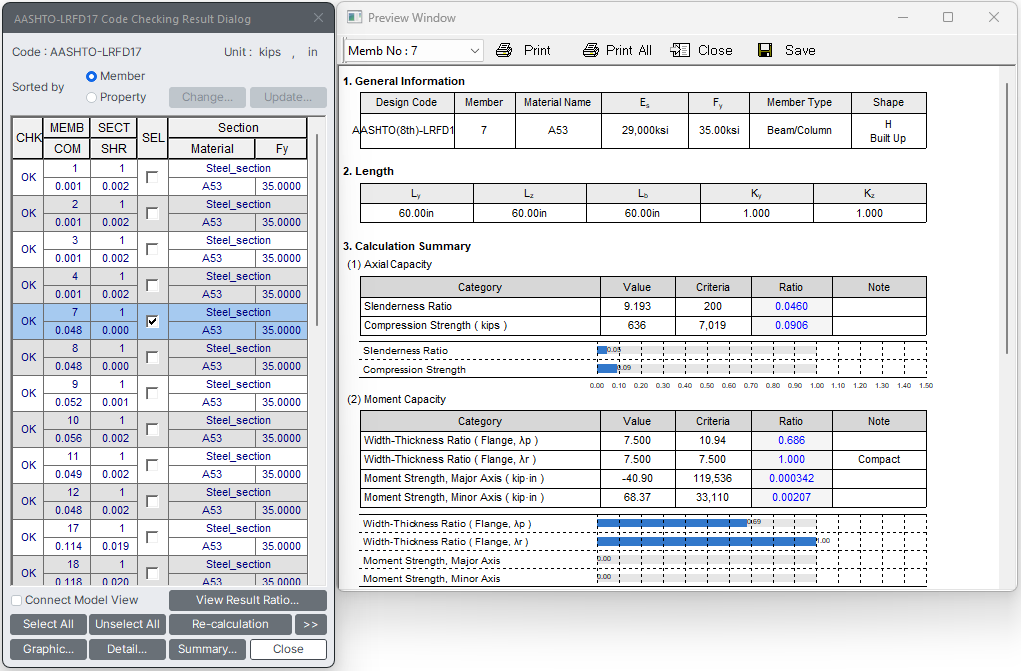Click the Material column header
Image resolution: width=1021 pixels, height=671 pixels.
coord(212,149)
